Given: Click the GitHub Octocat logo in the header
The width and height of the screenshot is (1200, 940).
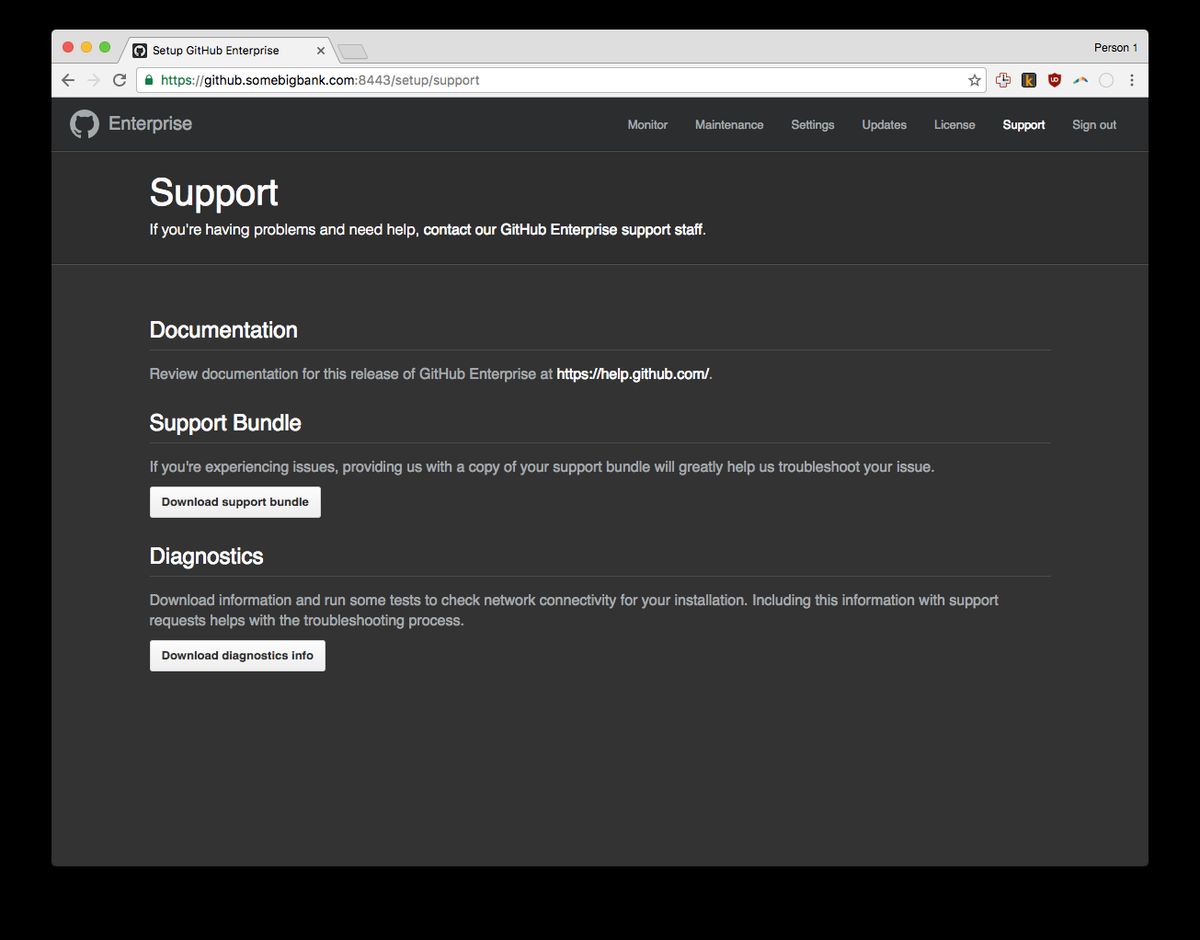Looking at the screenshot, I should point(83,123).
